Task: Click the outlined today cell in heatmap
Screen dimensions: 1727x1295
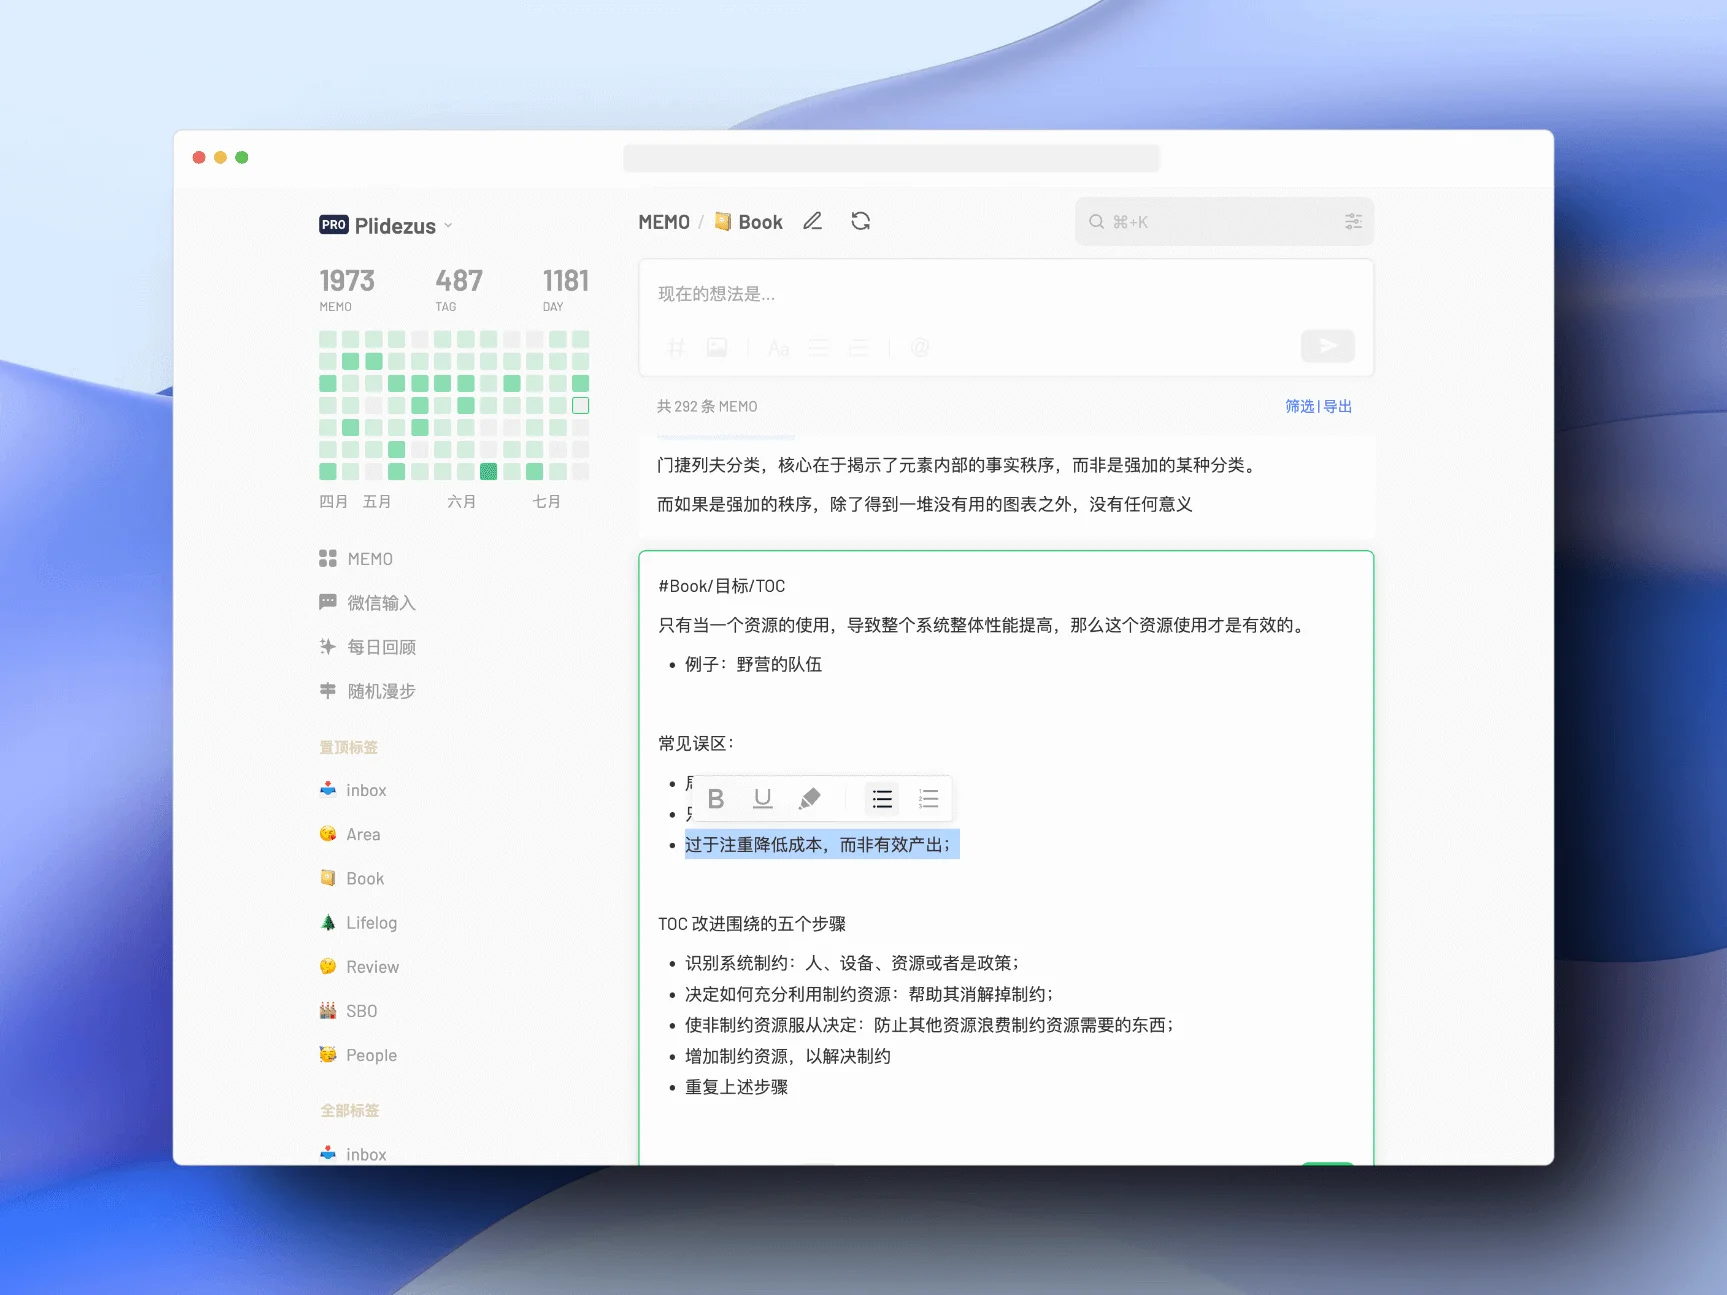Action: pyautogui.click(x=580, y=405)
